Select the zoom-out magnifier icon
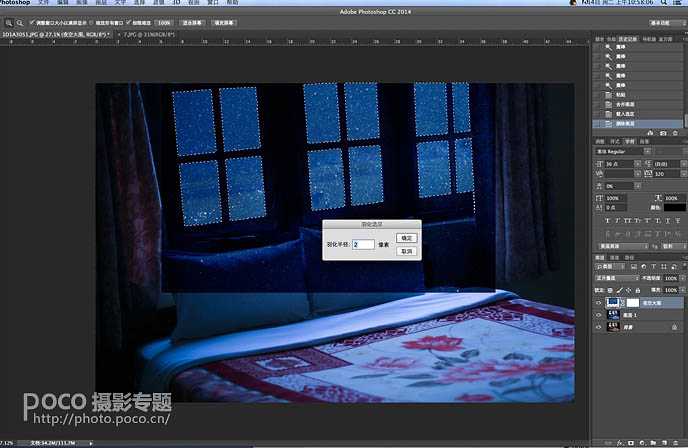Viewport: 688px width, 448px height. 20,23
